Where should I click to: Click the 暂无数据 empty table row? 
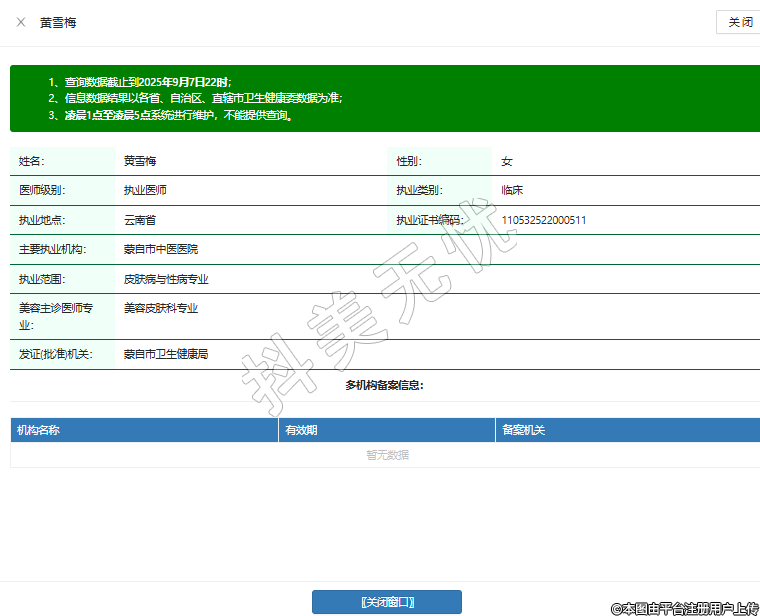click(386, 455)
